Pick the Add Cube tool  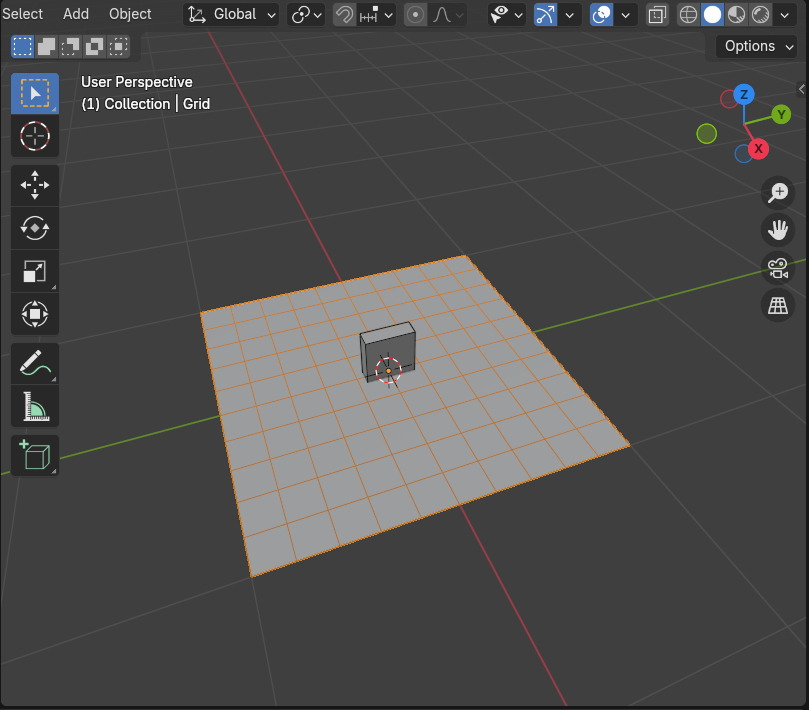tap(35, 455)
